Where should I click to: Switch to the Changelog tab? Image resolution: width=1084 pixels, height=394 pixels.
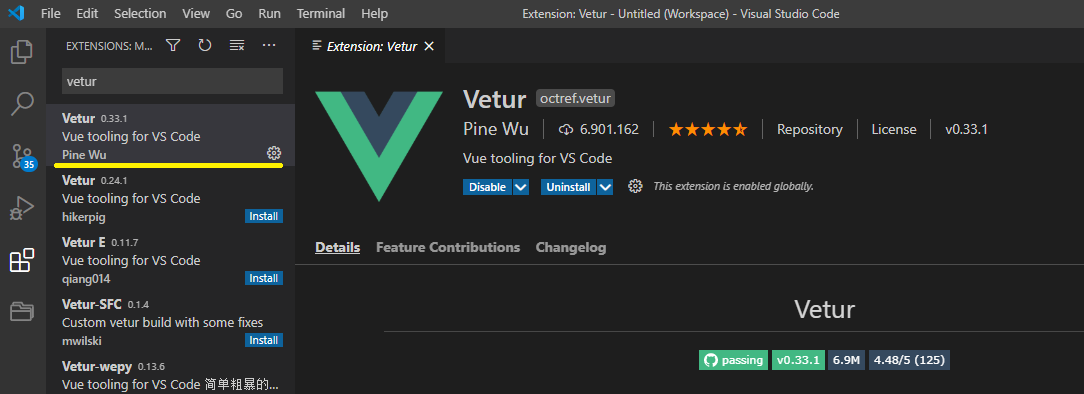pyautogui.click(x=571, y=247)
